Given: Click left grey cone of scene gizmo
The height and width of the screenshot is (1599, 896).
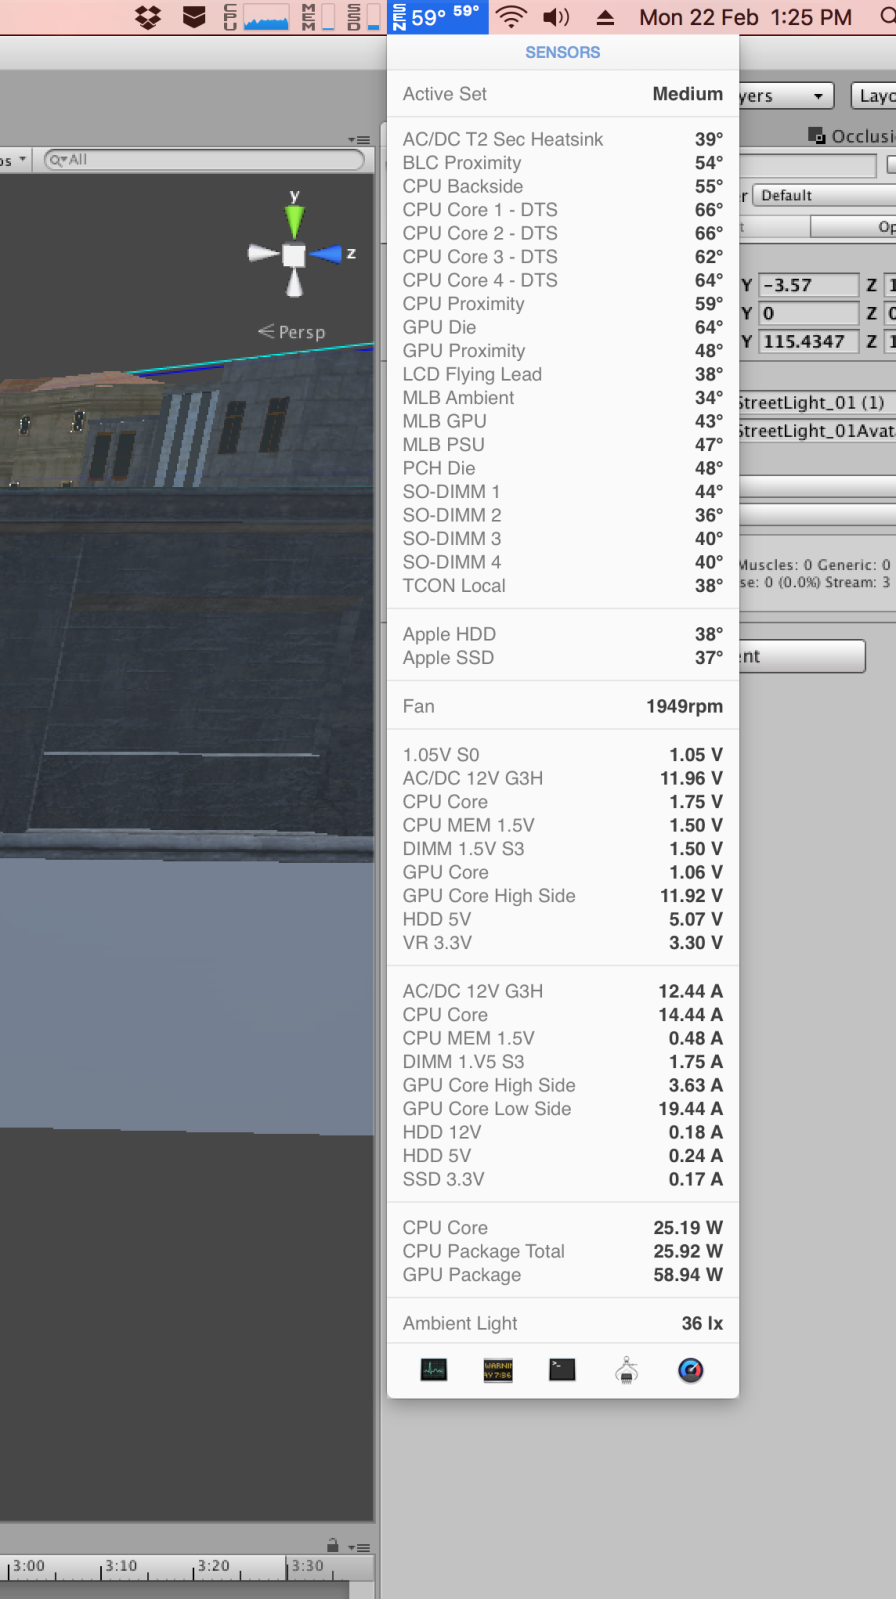Looking at the screenshot, I should [263, 254].
